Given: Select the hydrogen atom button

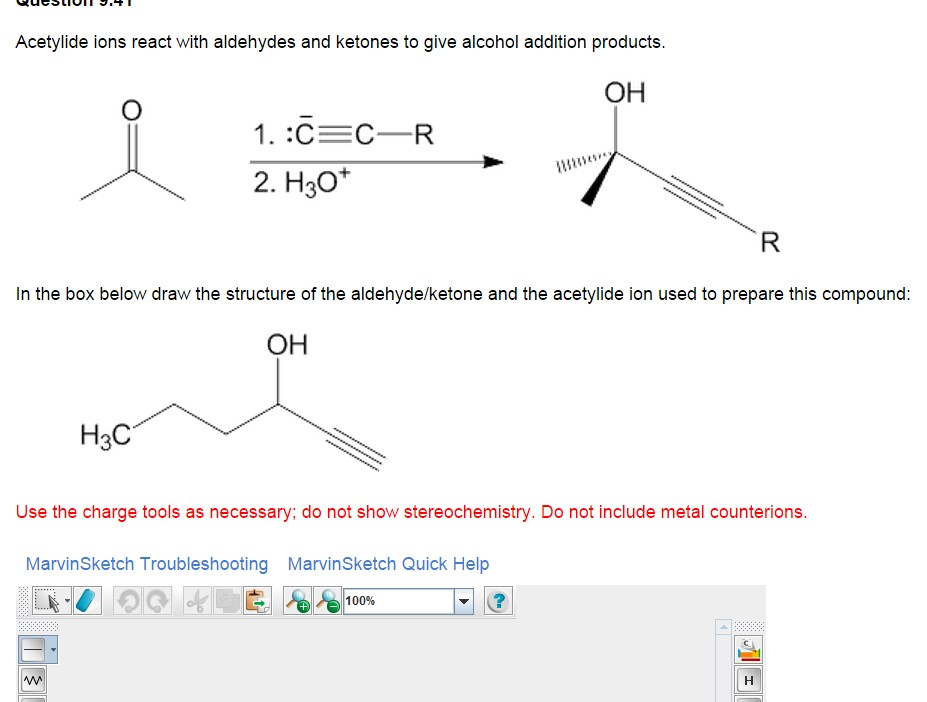Looking at the screenshot, I should pos(748,681).
